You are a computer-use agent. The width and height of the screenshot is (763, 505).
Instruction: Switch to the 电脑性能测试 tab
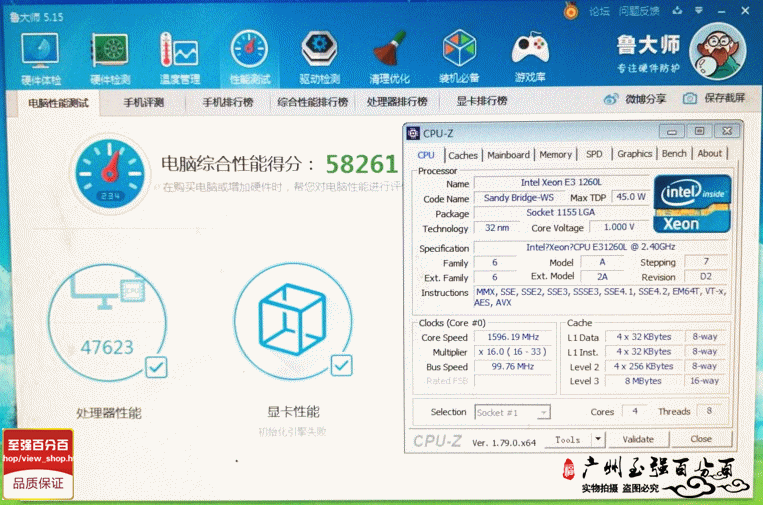(58, 103)
